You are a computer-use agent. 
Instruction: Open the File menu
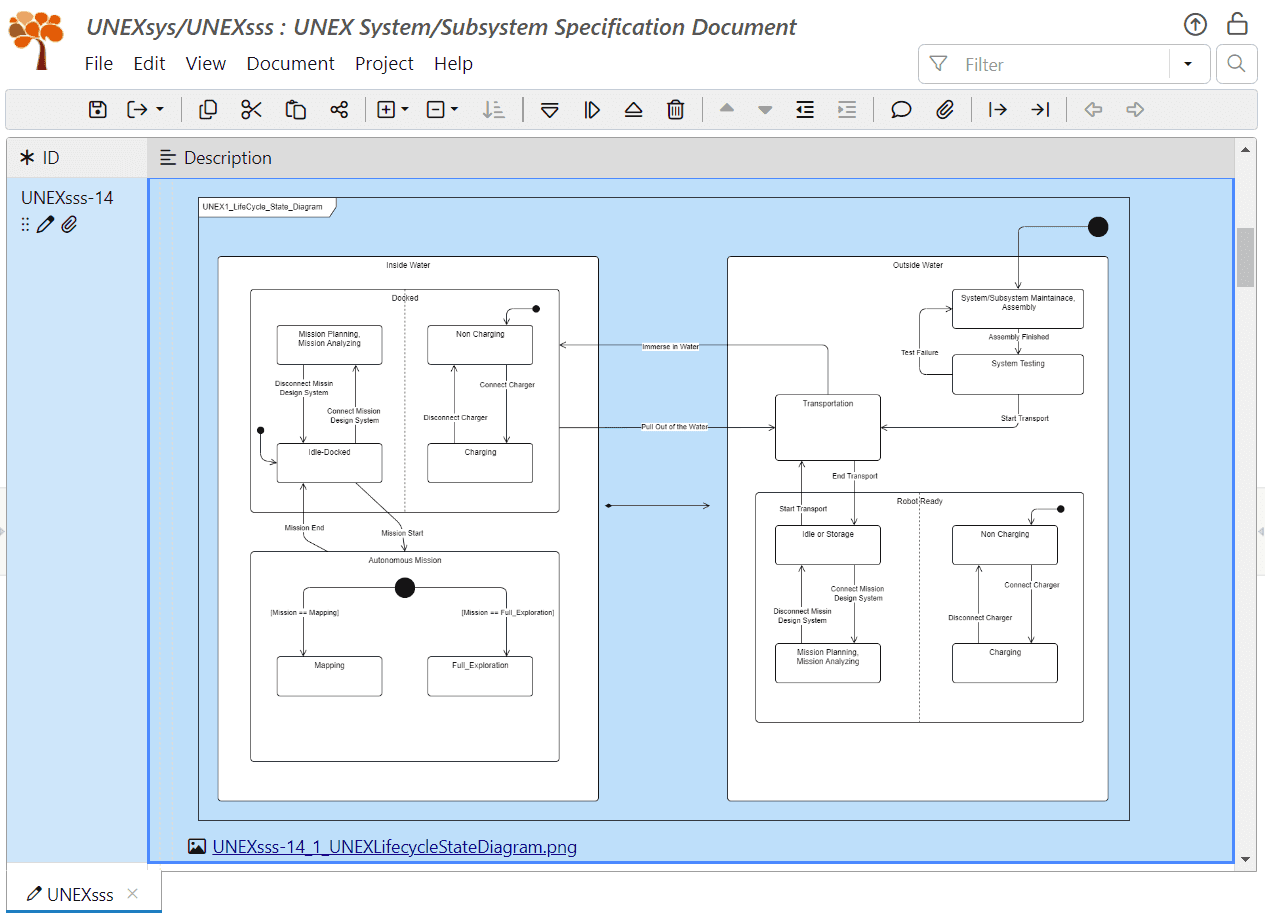99,63
